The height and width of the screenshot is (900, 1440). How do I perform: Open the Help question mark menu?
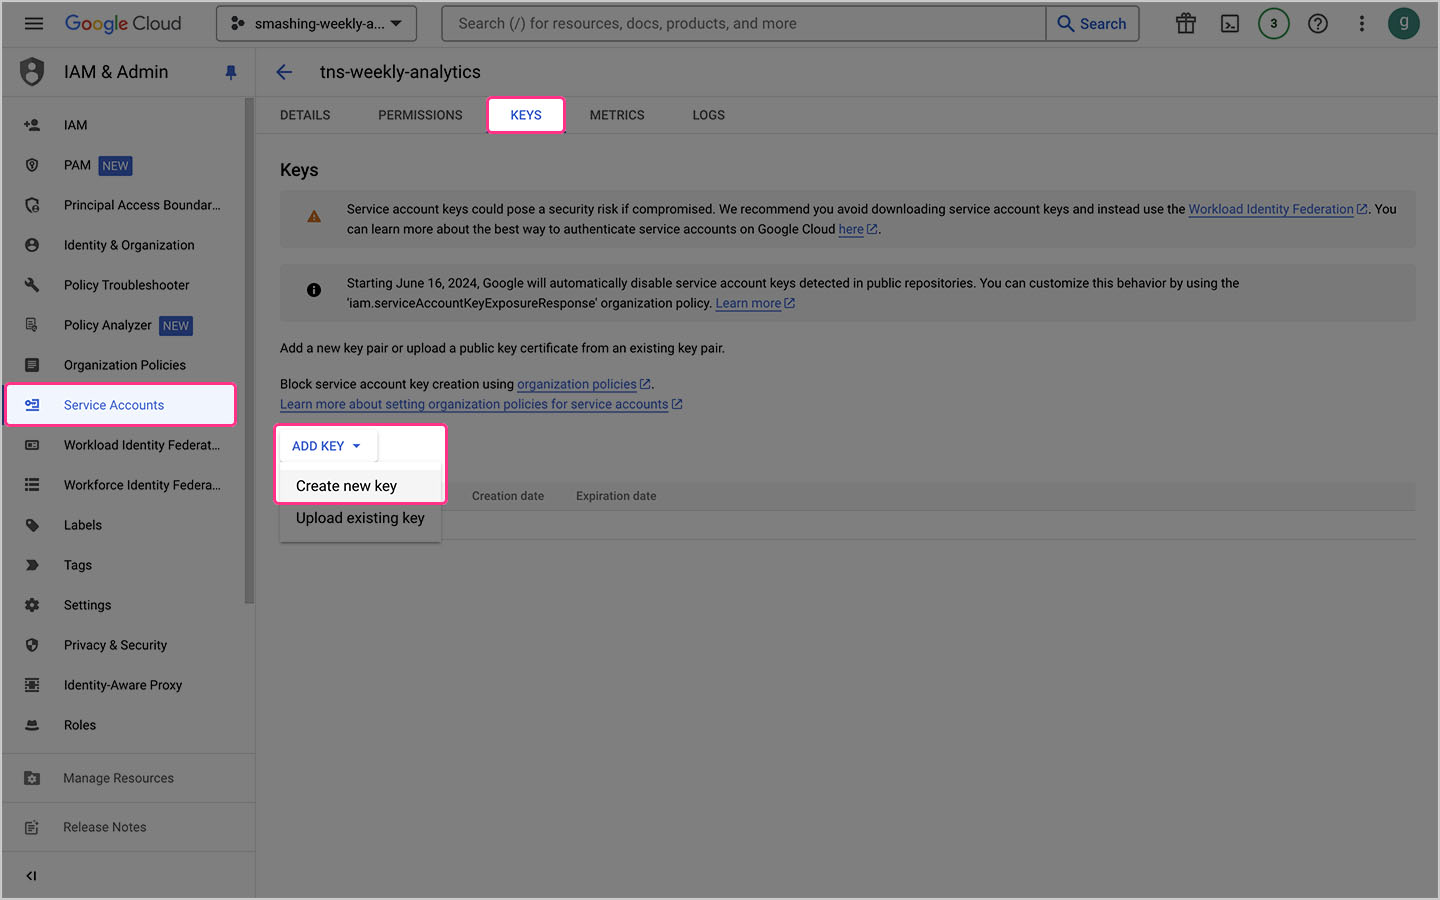tap(1317, 23)
